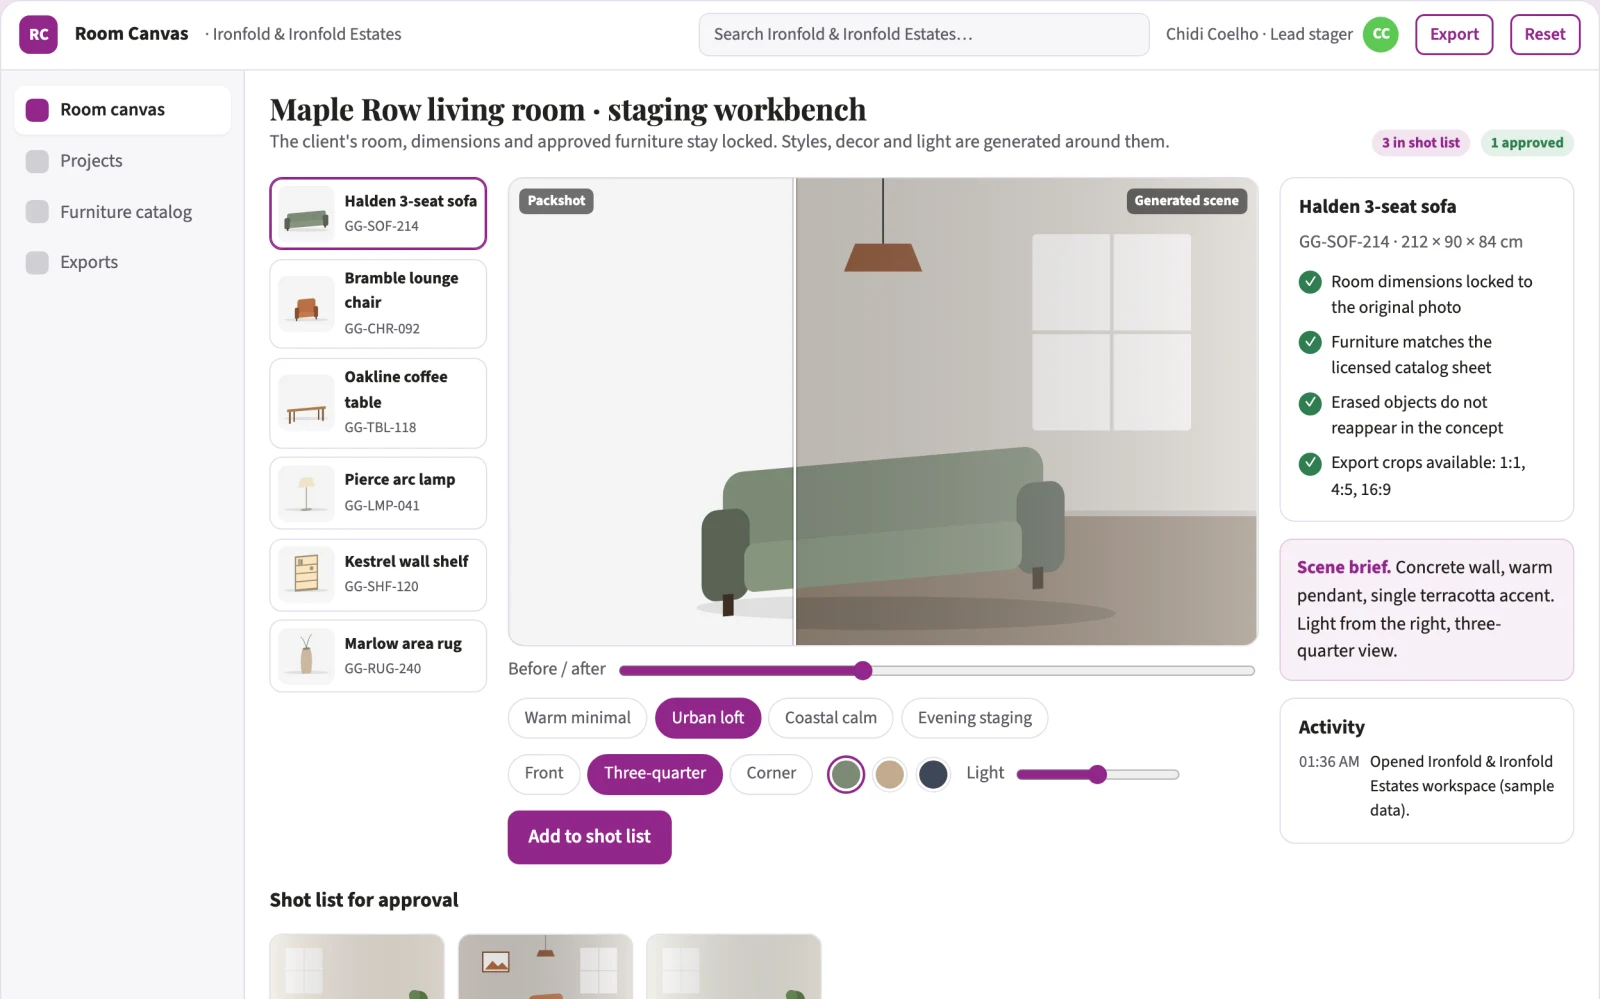Focus the Search Ironfold & Ironfold Estates field
Viewport: 1600px width, 999px height.
[x=924, y=34]
